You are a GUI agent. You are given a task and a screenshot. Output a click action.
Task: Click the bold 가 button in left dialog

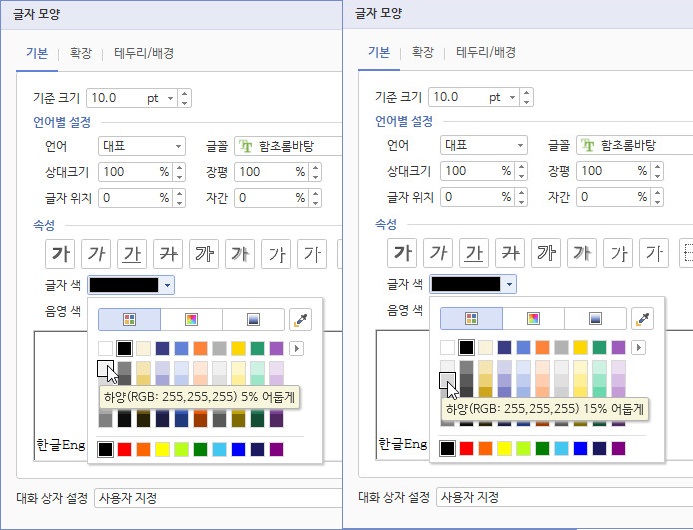61,254
